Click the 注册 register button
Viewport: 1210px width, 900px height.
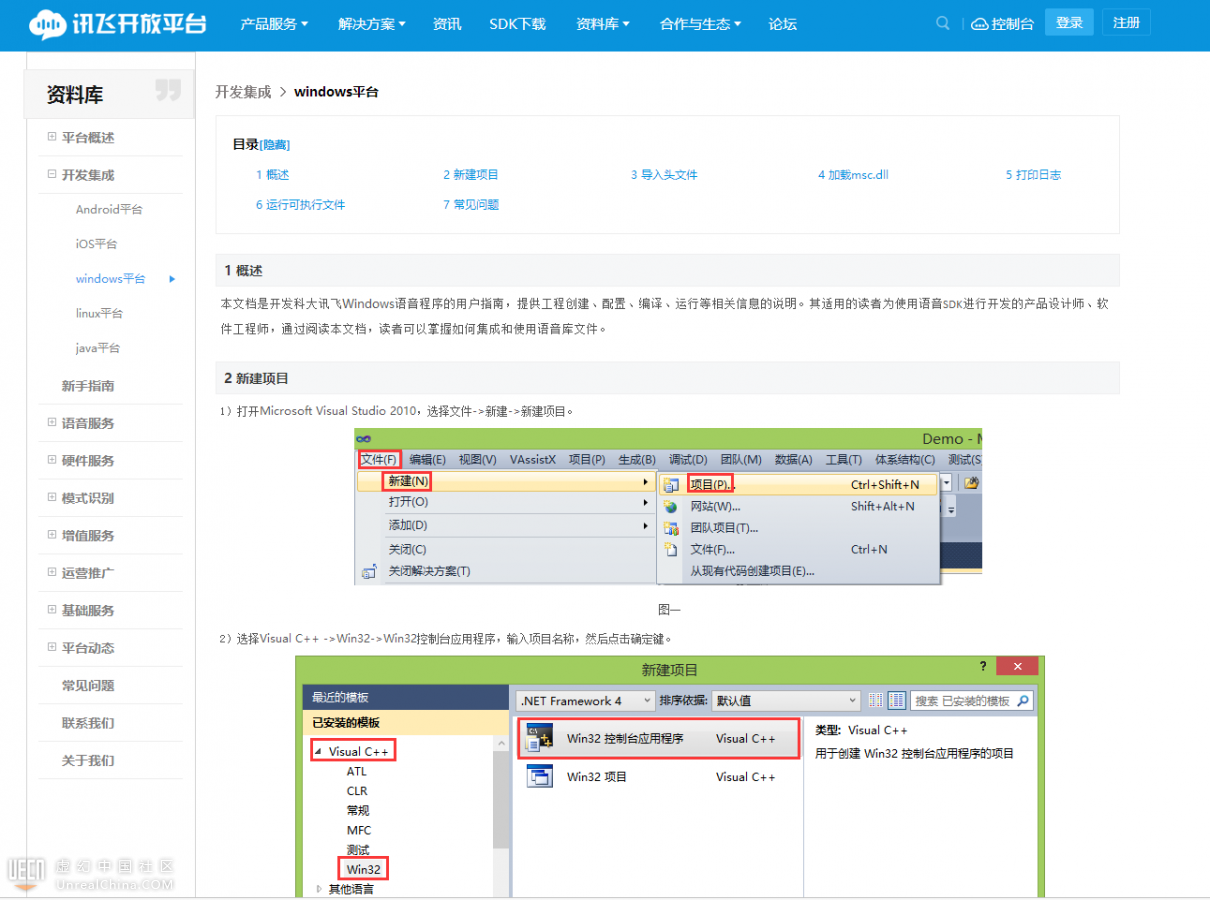(x=1126, y=22)
